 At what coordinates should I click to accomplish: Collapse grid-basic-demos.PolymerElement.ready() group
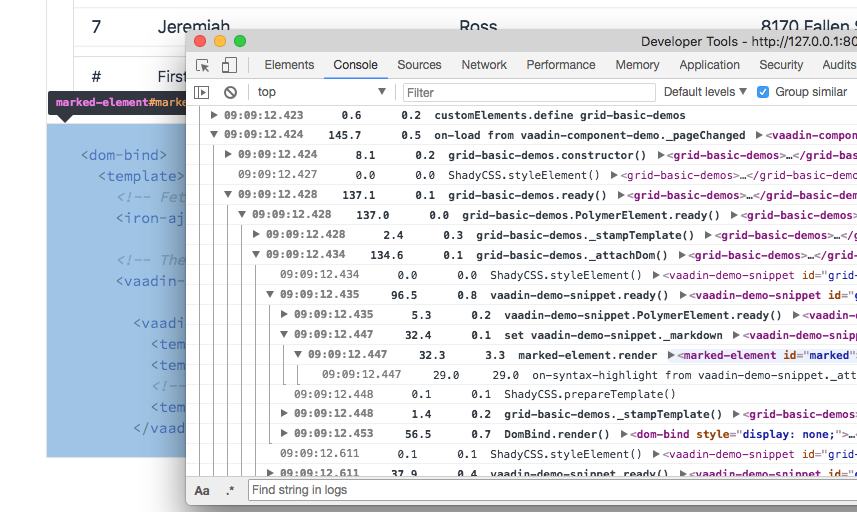242,215
